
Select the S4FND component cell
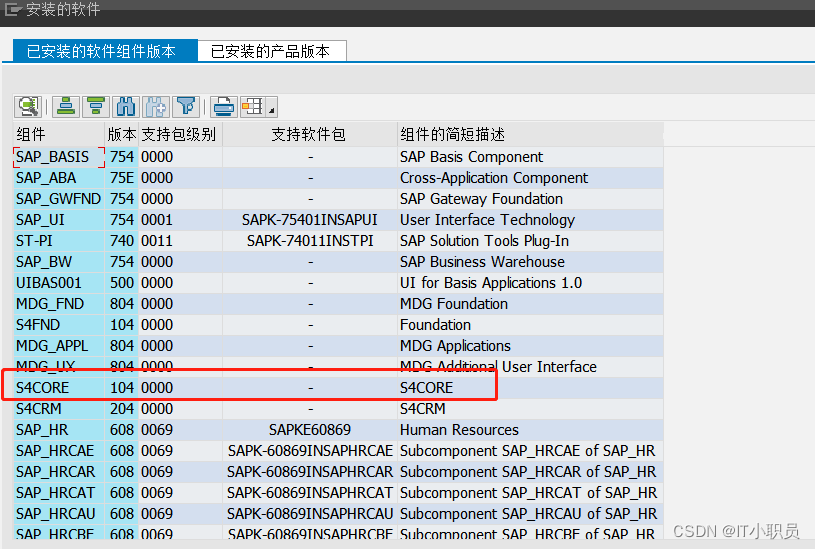59,325
